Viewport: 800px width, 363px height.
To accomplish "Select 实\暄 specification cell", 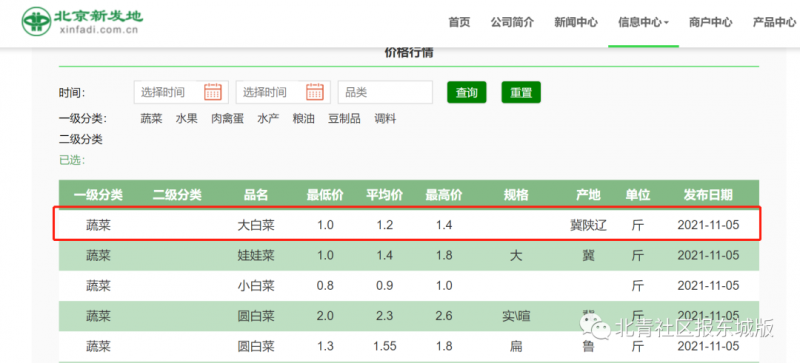I will 516,317.
